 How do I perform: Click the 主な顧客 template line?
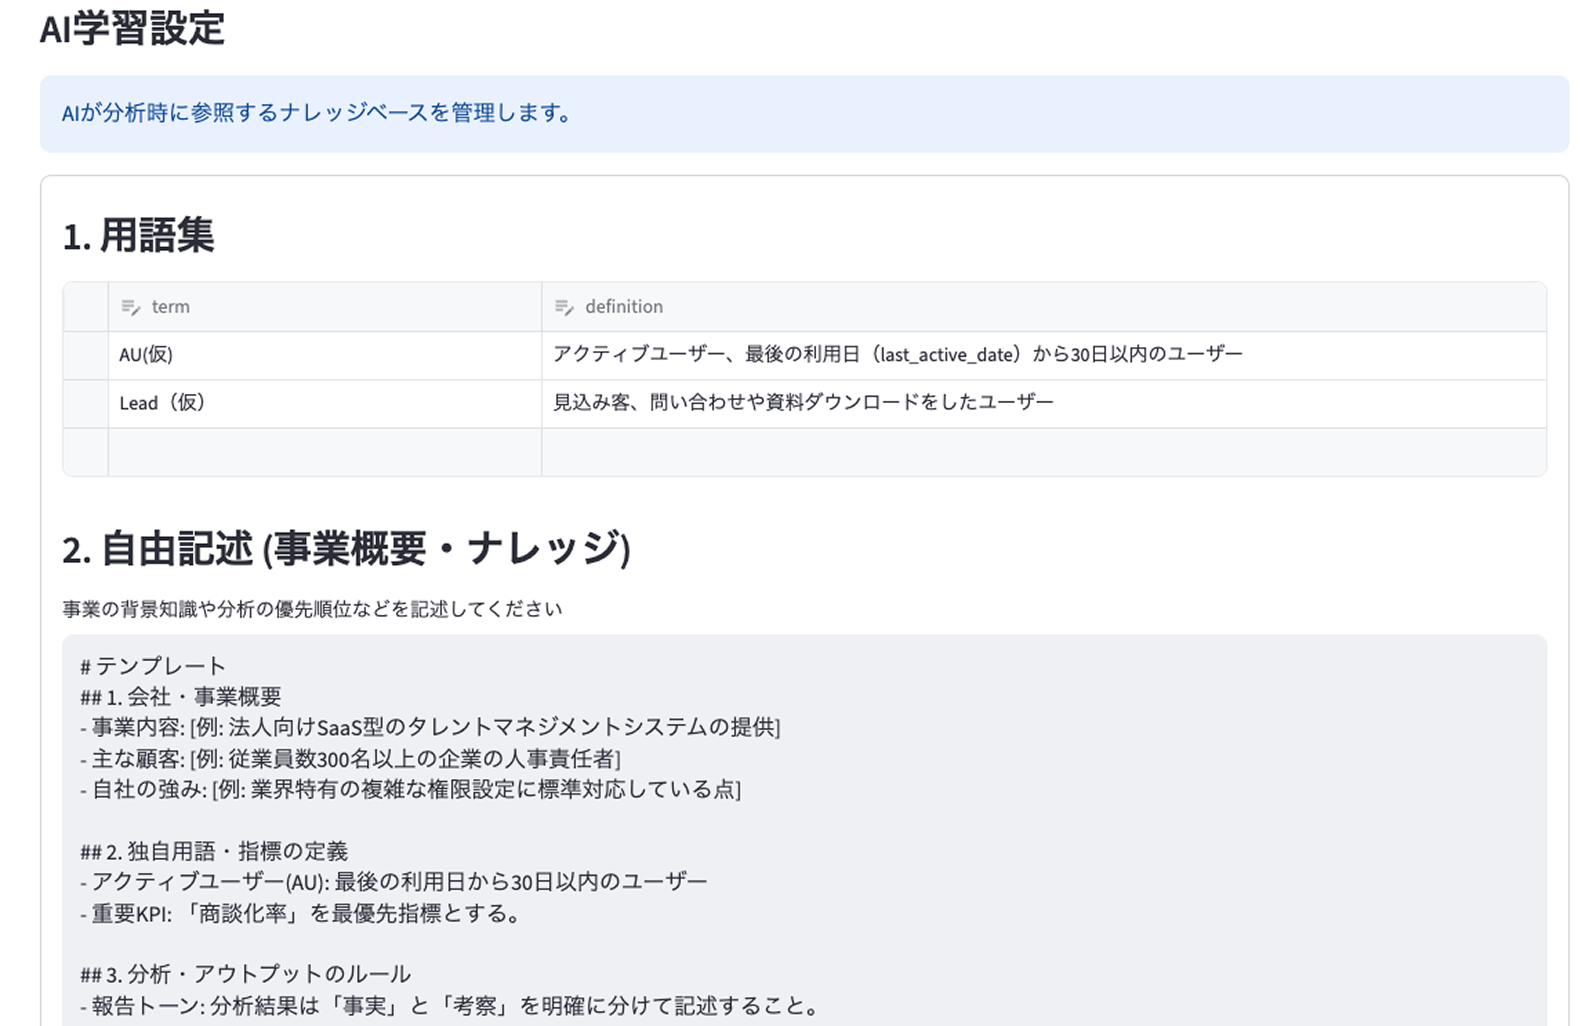coord(350,759)
